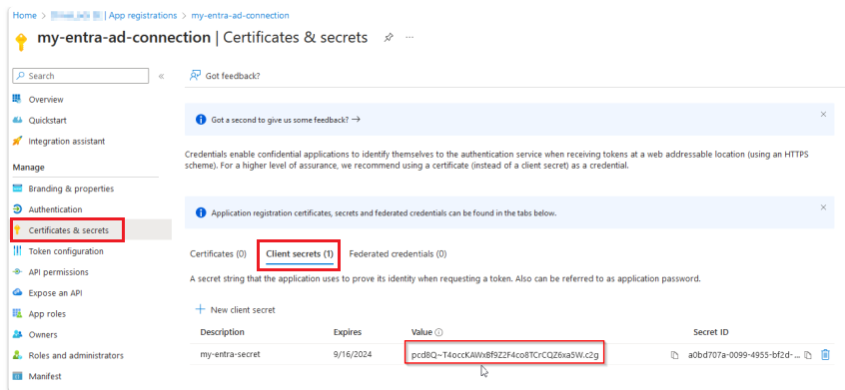Select the Client secrets (1) tab
The height and width of the screenshot is (390, 845).
pyautogui.click(x=300, y=253)
